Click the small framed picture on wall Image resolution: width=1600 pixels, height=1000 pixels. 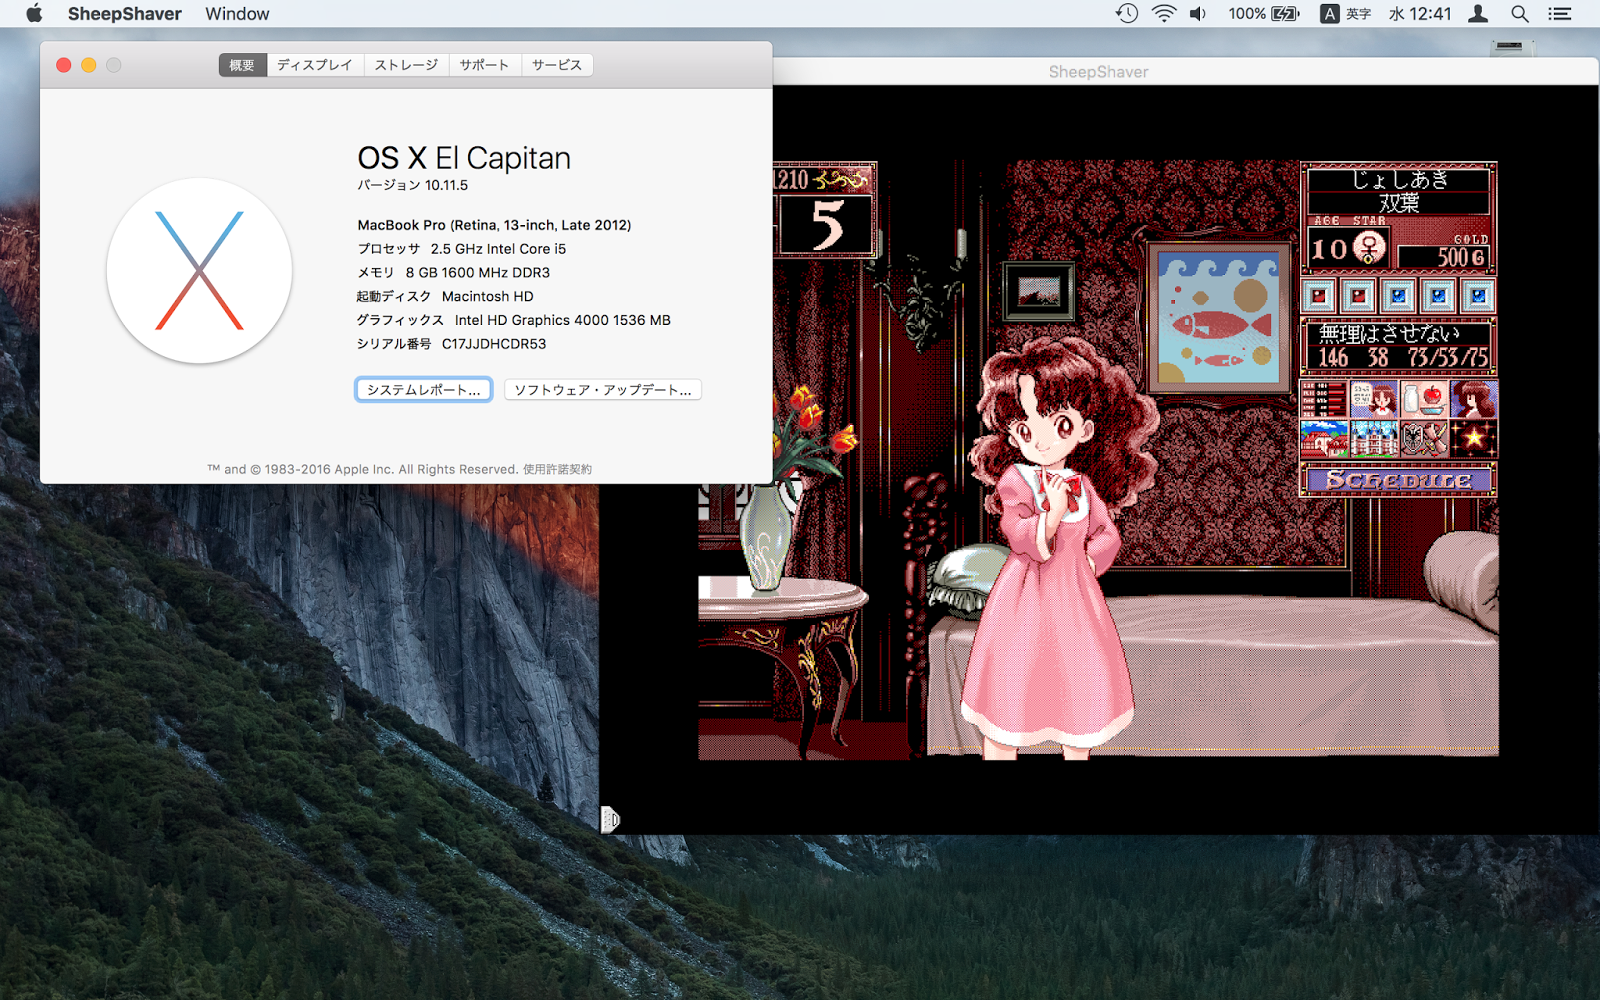coord(1039,291)
